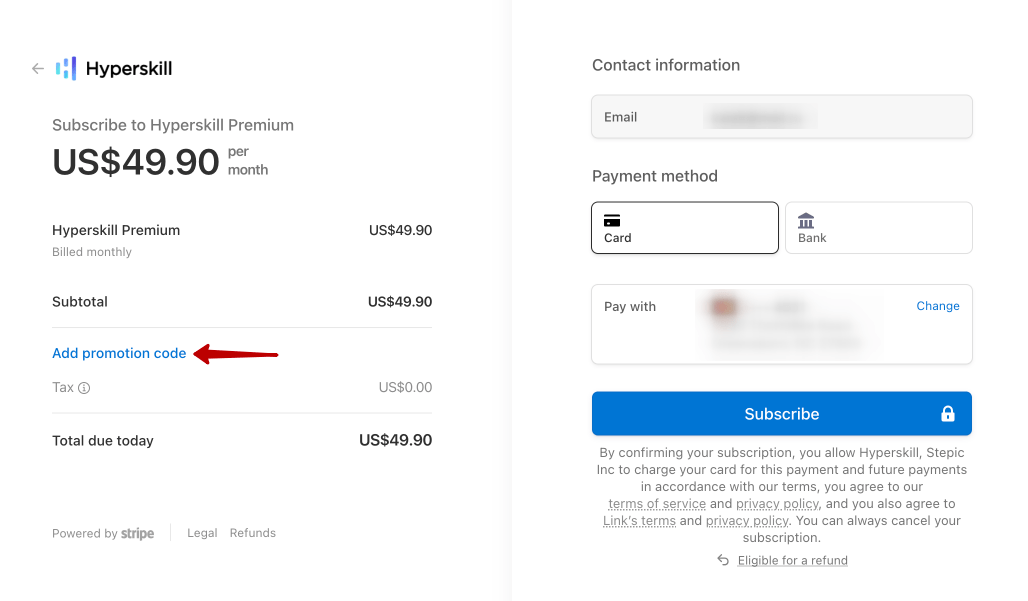1028x601 pixels.
Task: Click the info icon next to Tax
Action: tap(83, 387)
